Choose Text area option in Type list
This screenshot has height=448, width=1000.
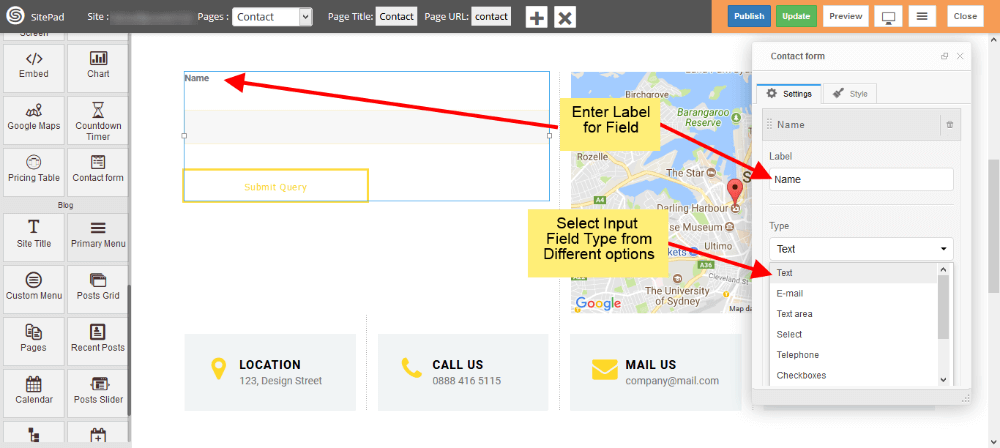[854, 314]
